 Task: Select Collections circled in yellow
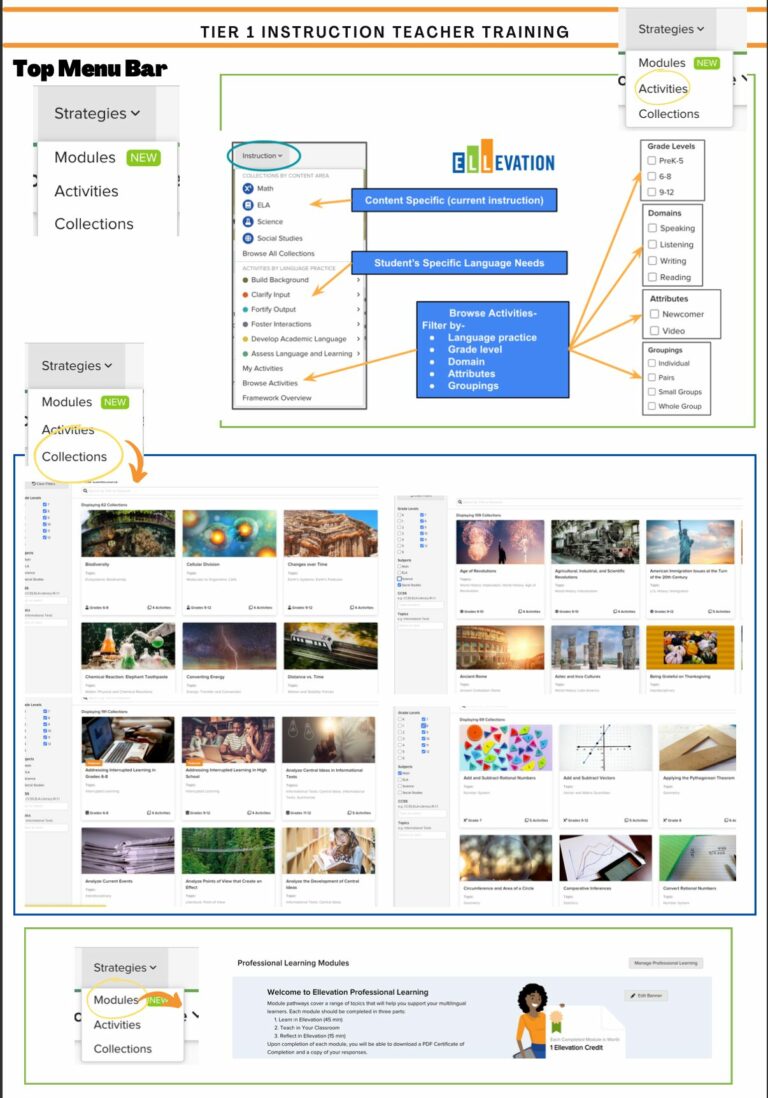74,457
